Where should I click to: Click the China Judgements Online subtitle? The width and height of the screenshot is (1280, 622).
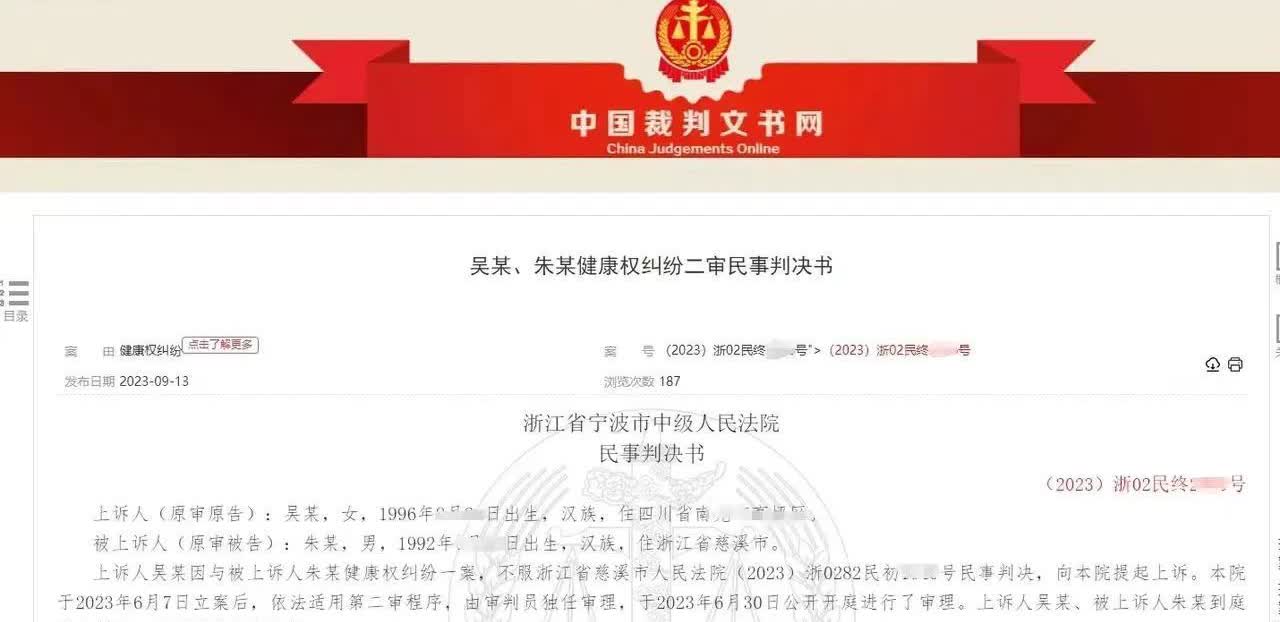coord(693,149)
